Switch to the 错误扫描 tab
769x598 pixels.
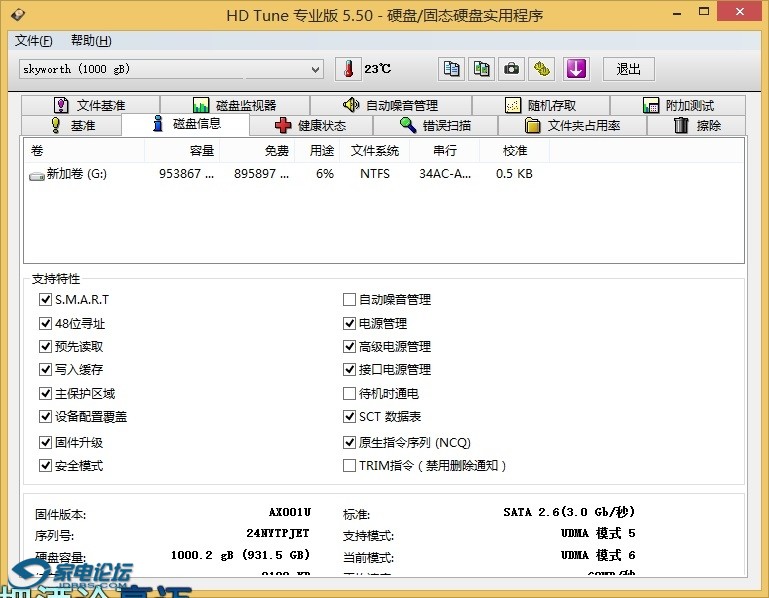(434, 126)
